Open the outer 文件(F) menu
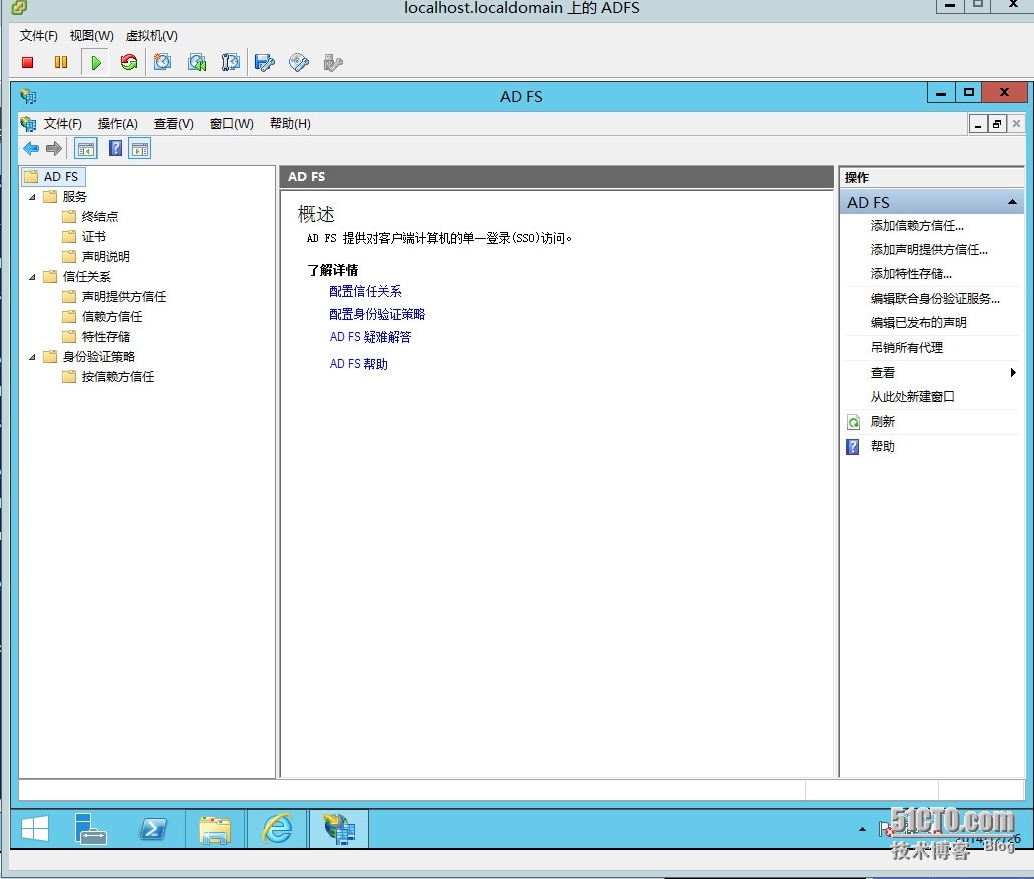Viewport: 1034px width, 879px height. click(x=39, y=36)
